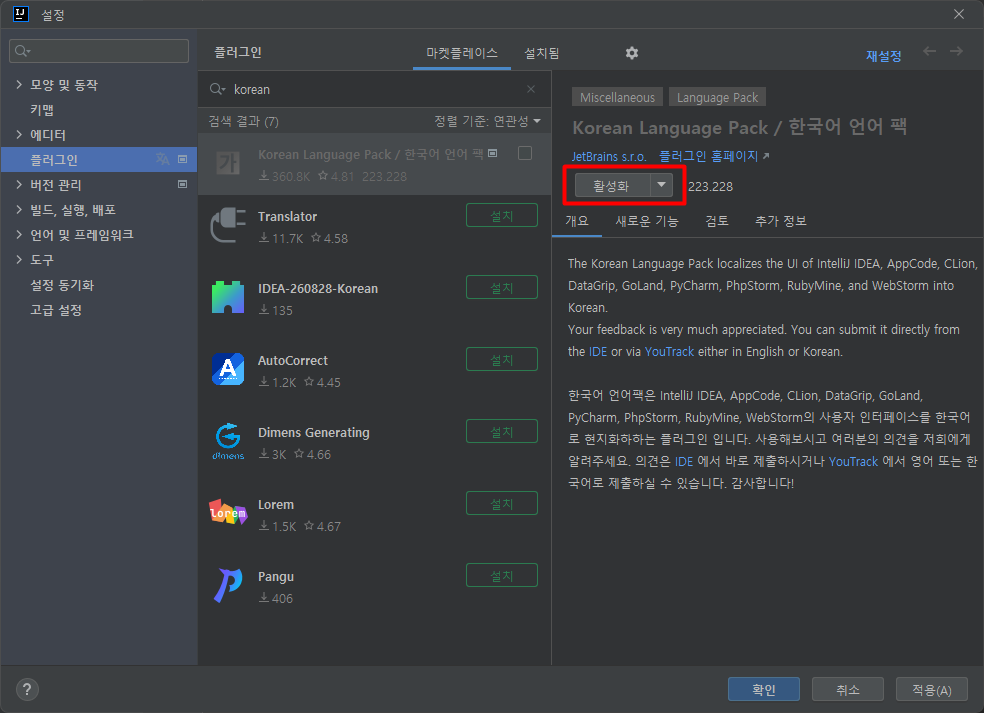This screenshot has width=984, height=713.
Task: Click the Miscellaneous tag
Action: point(618,97)
